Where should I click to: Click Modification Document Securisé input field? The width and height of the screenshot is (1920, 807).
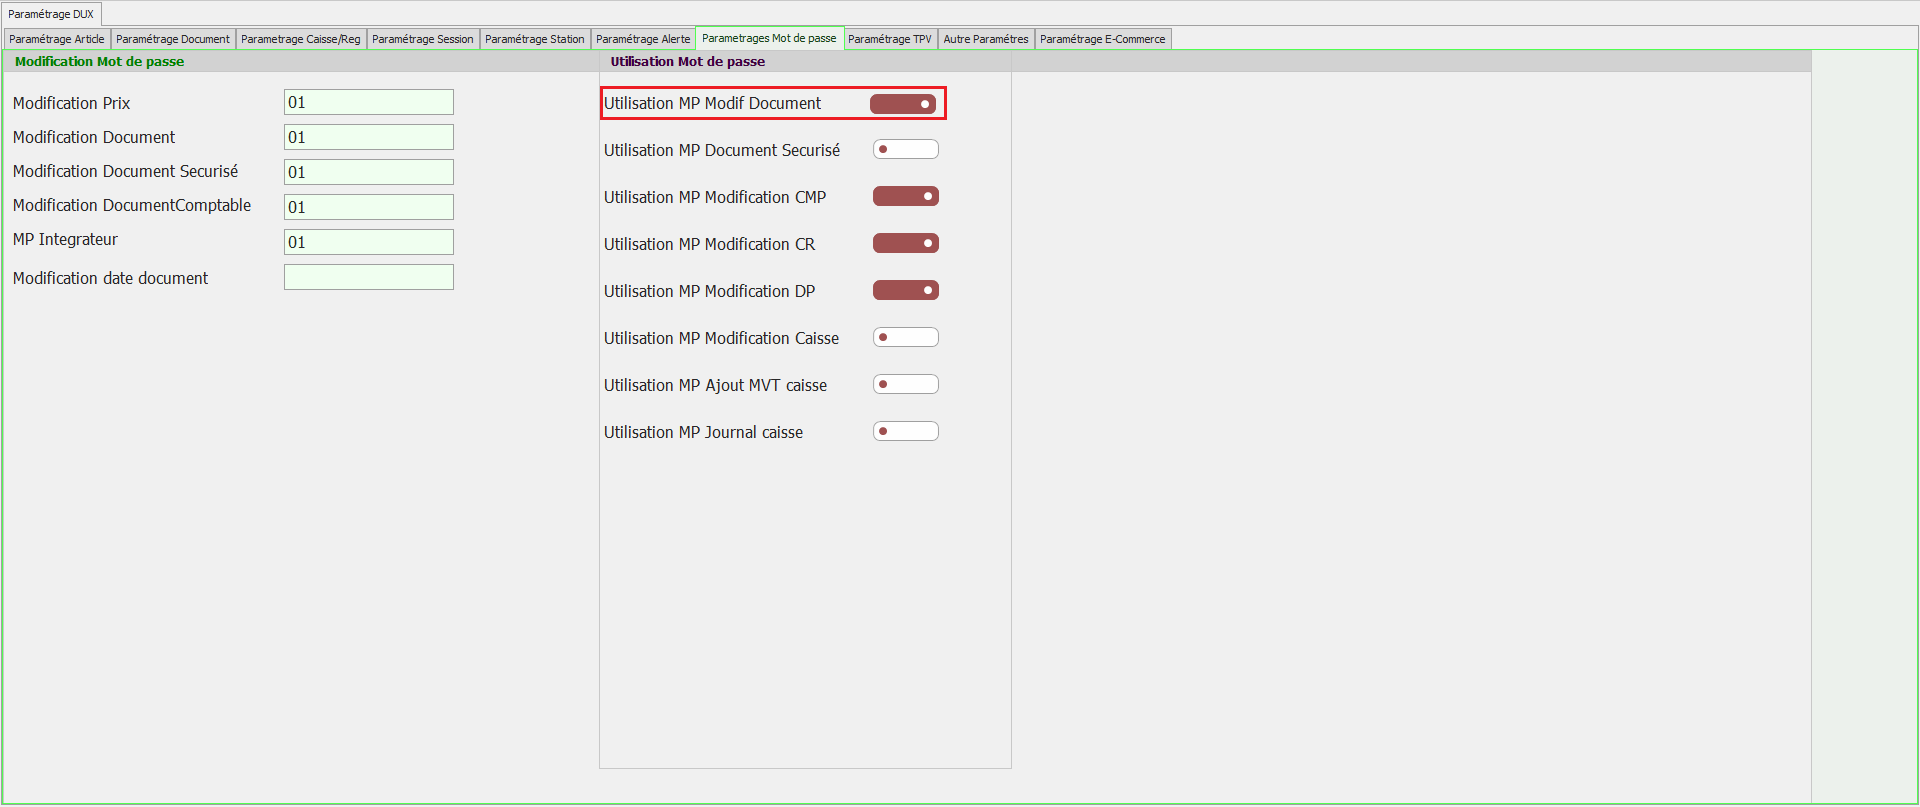[x=369, y=172]
